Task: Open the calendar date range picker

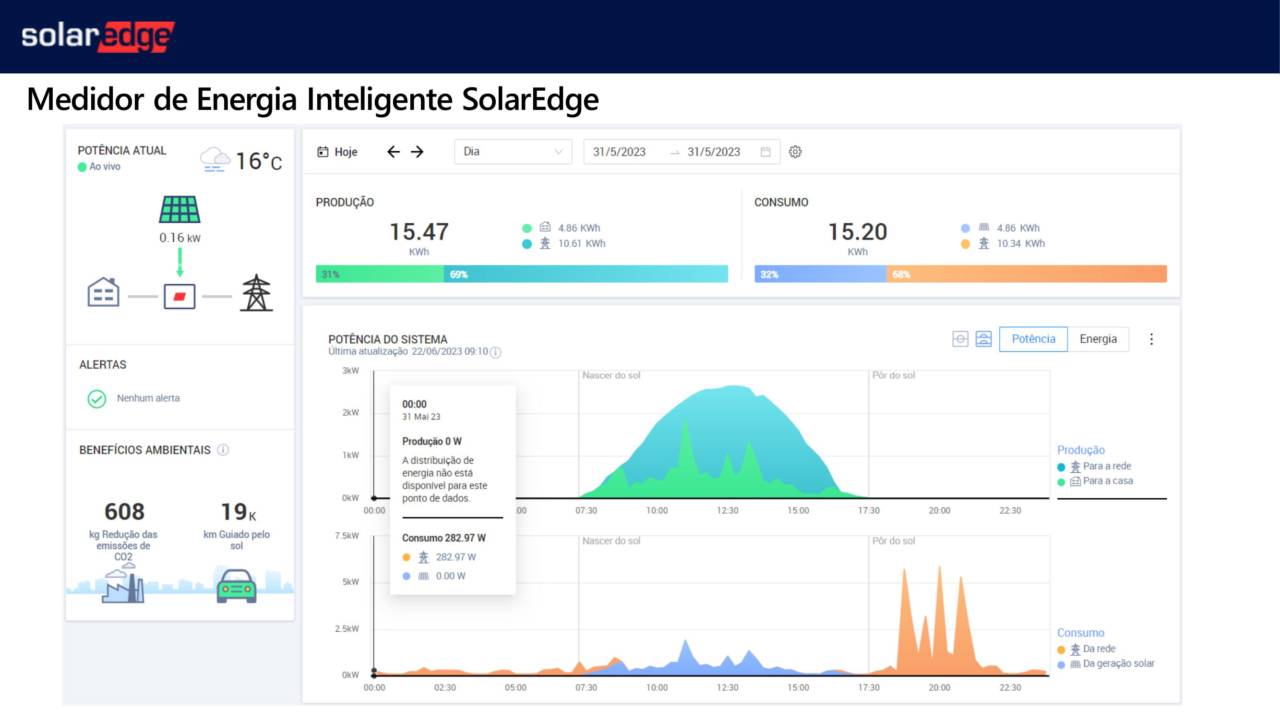Action: pyautogui.click(x=766, y=152)
